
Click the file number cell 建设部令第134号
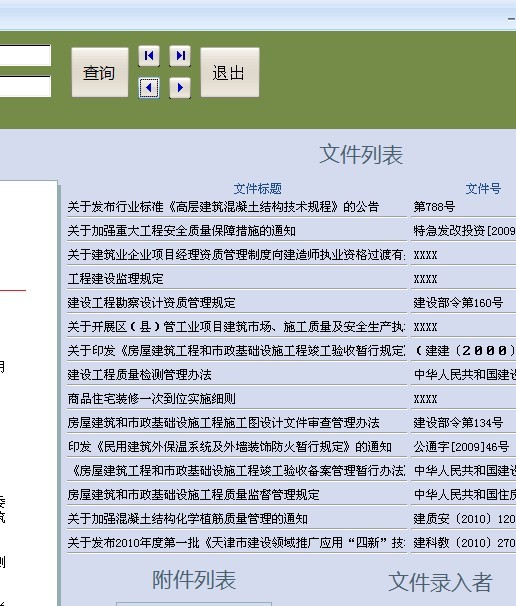point(463,422)
